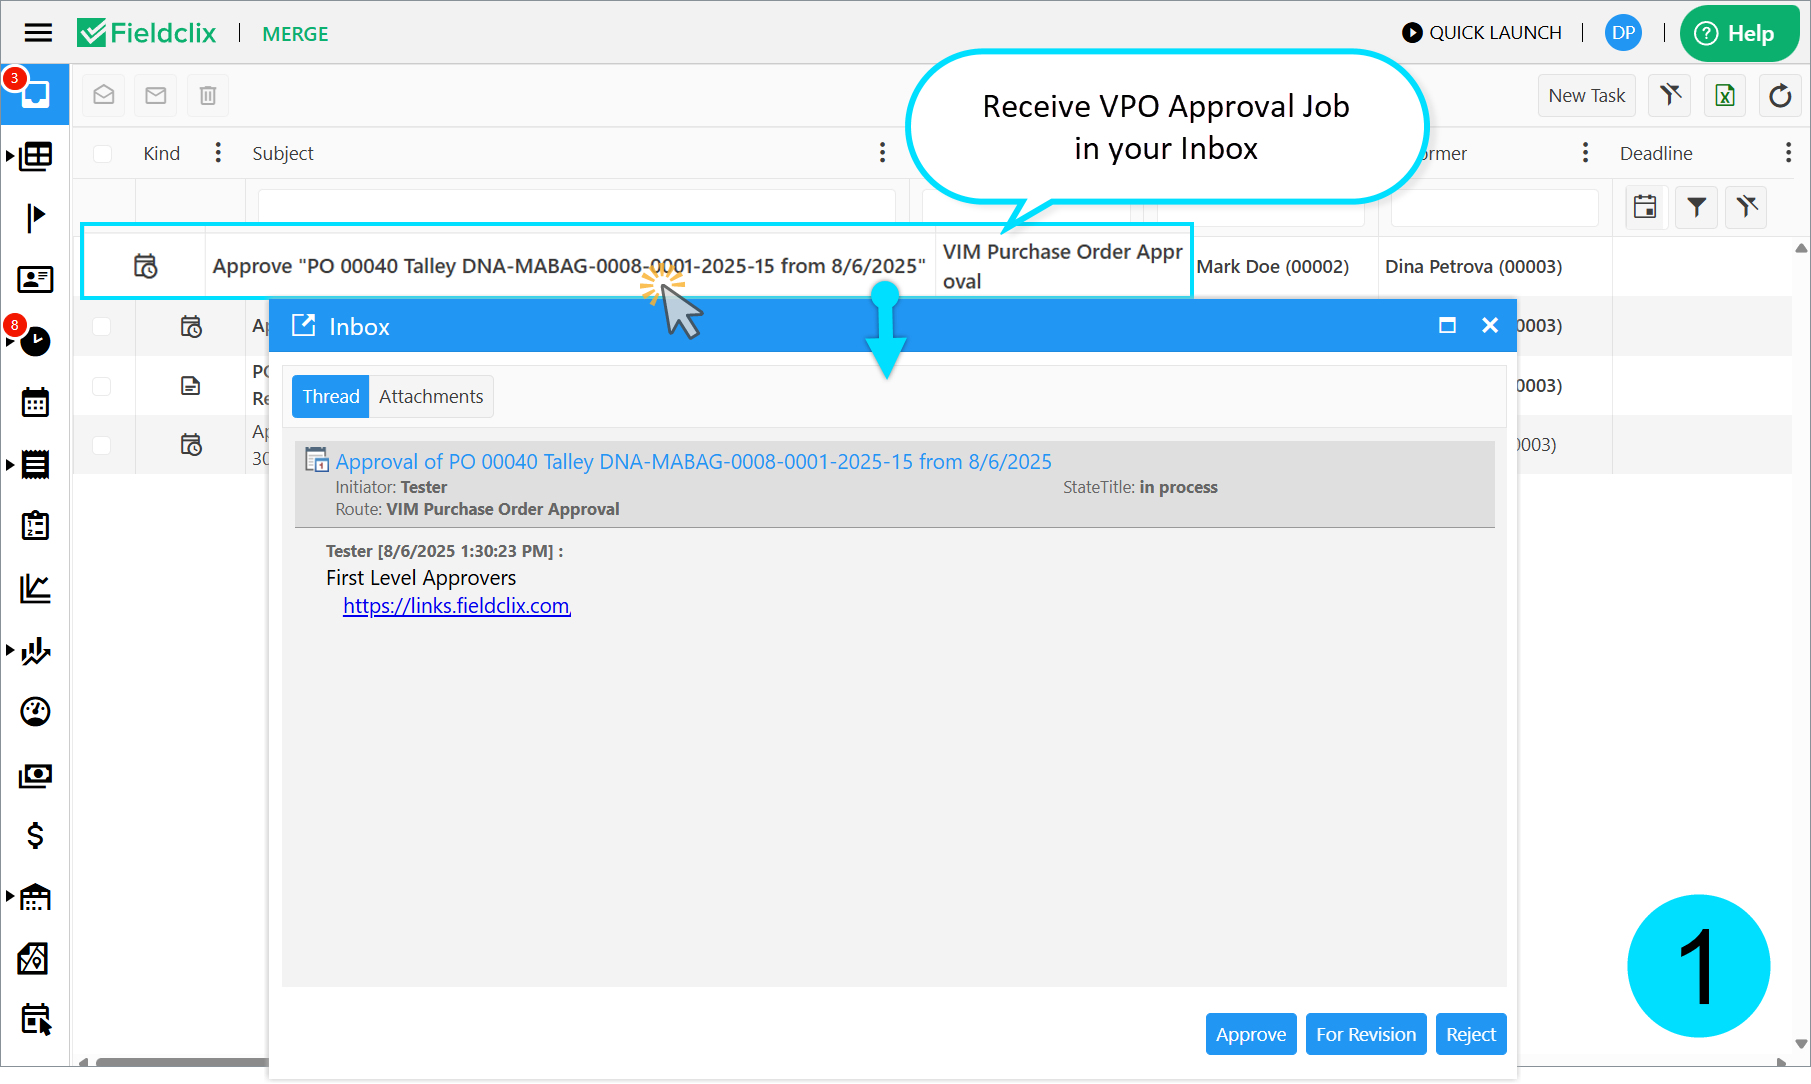Viewport: 1811px width, 1084px height.
Task: Open the clipboard checklist icon in sidebar
Action: point(35,526)
